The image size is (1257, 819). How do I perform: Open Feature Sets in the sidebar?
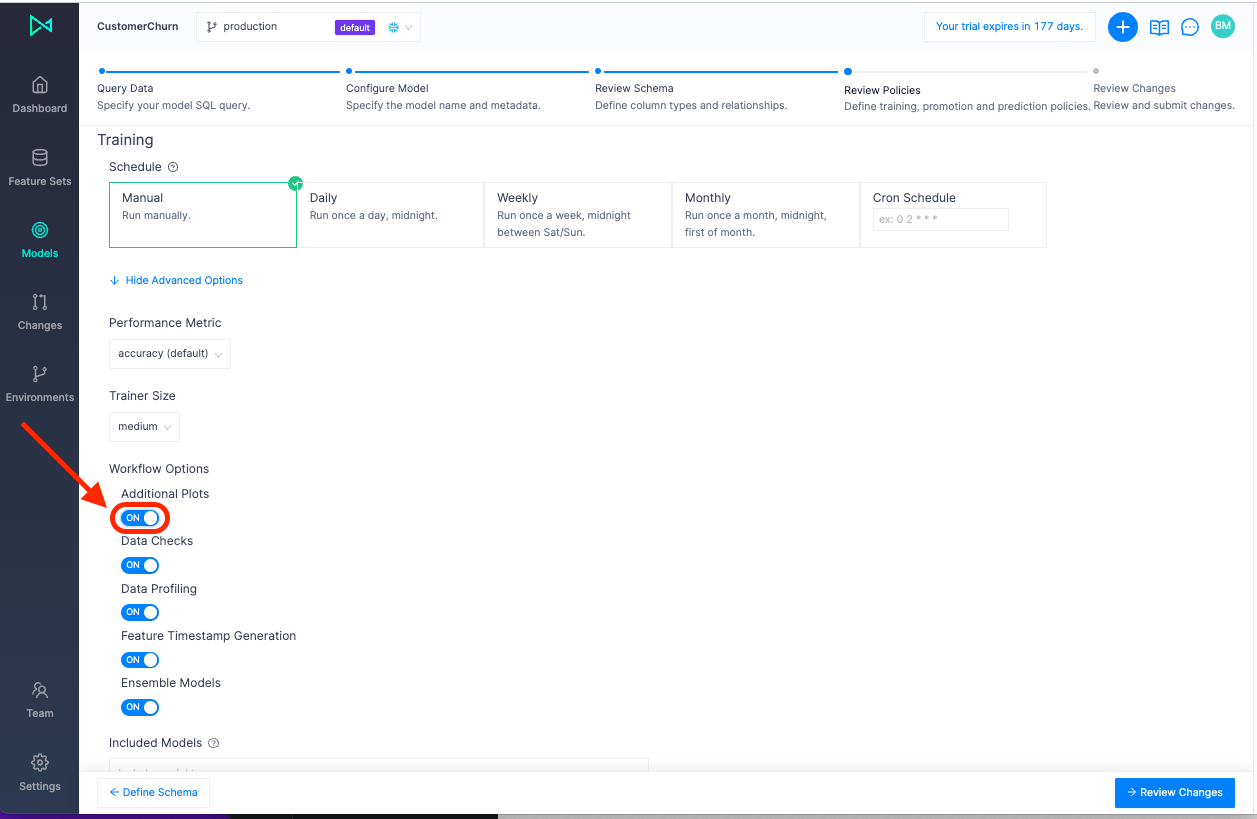[x=39, y=167]
